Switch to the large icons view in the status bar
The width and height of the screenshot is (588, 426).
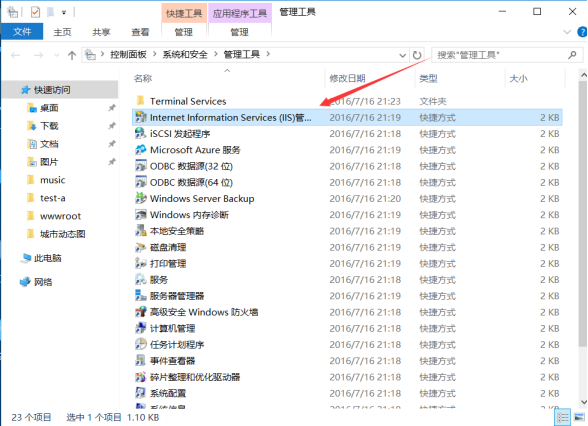579,417
